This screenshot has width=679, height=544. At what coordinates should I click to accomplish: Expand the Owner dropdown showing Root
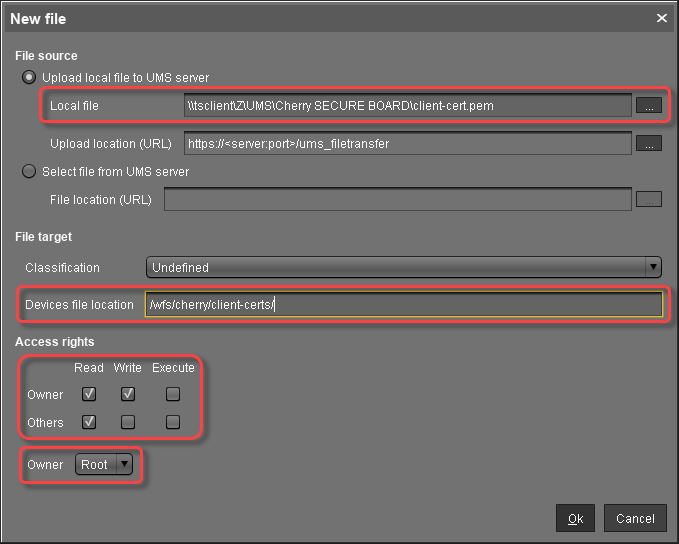[104, 464]
